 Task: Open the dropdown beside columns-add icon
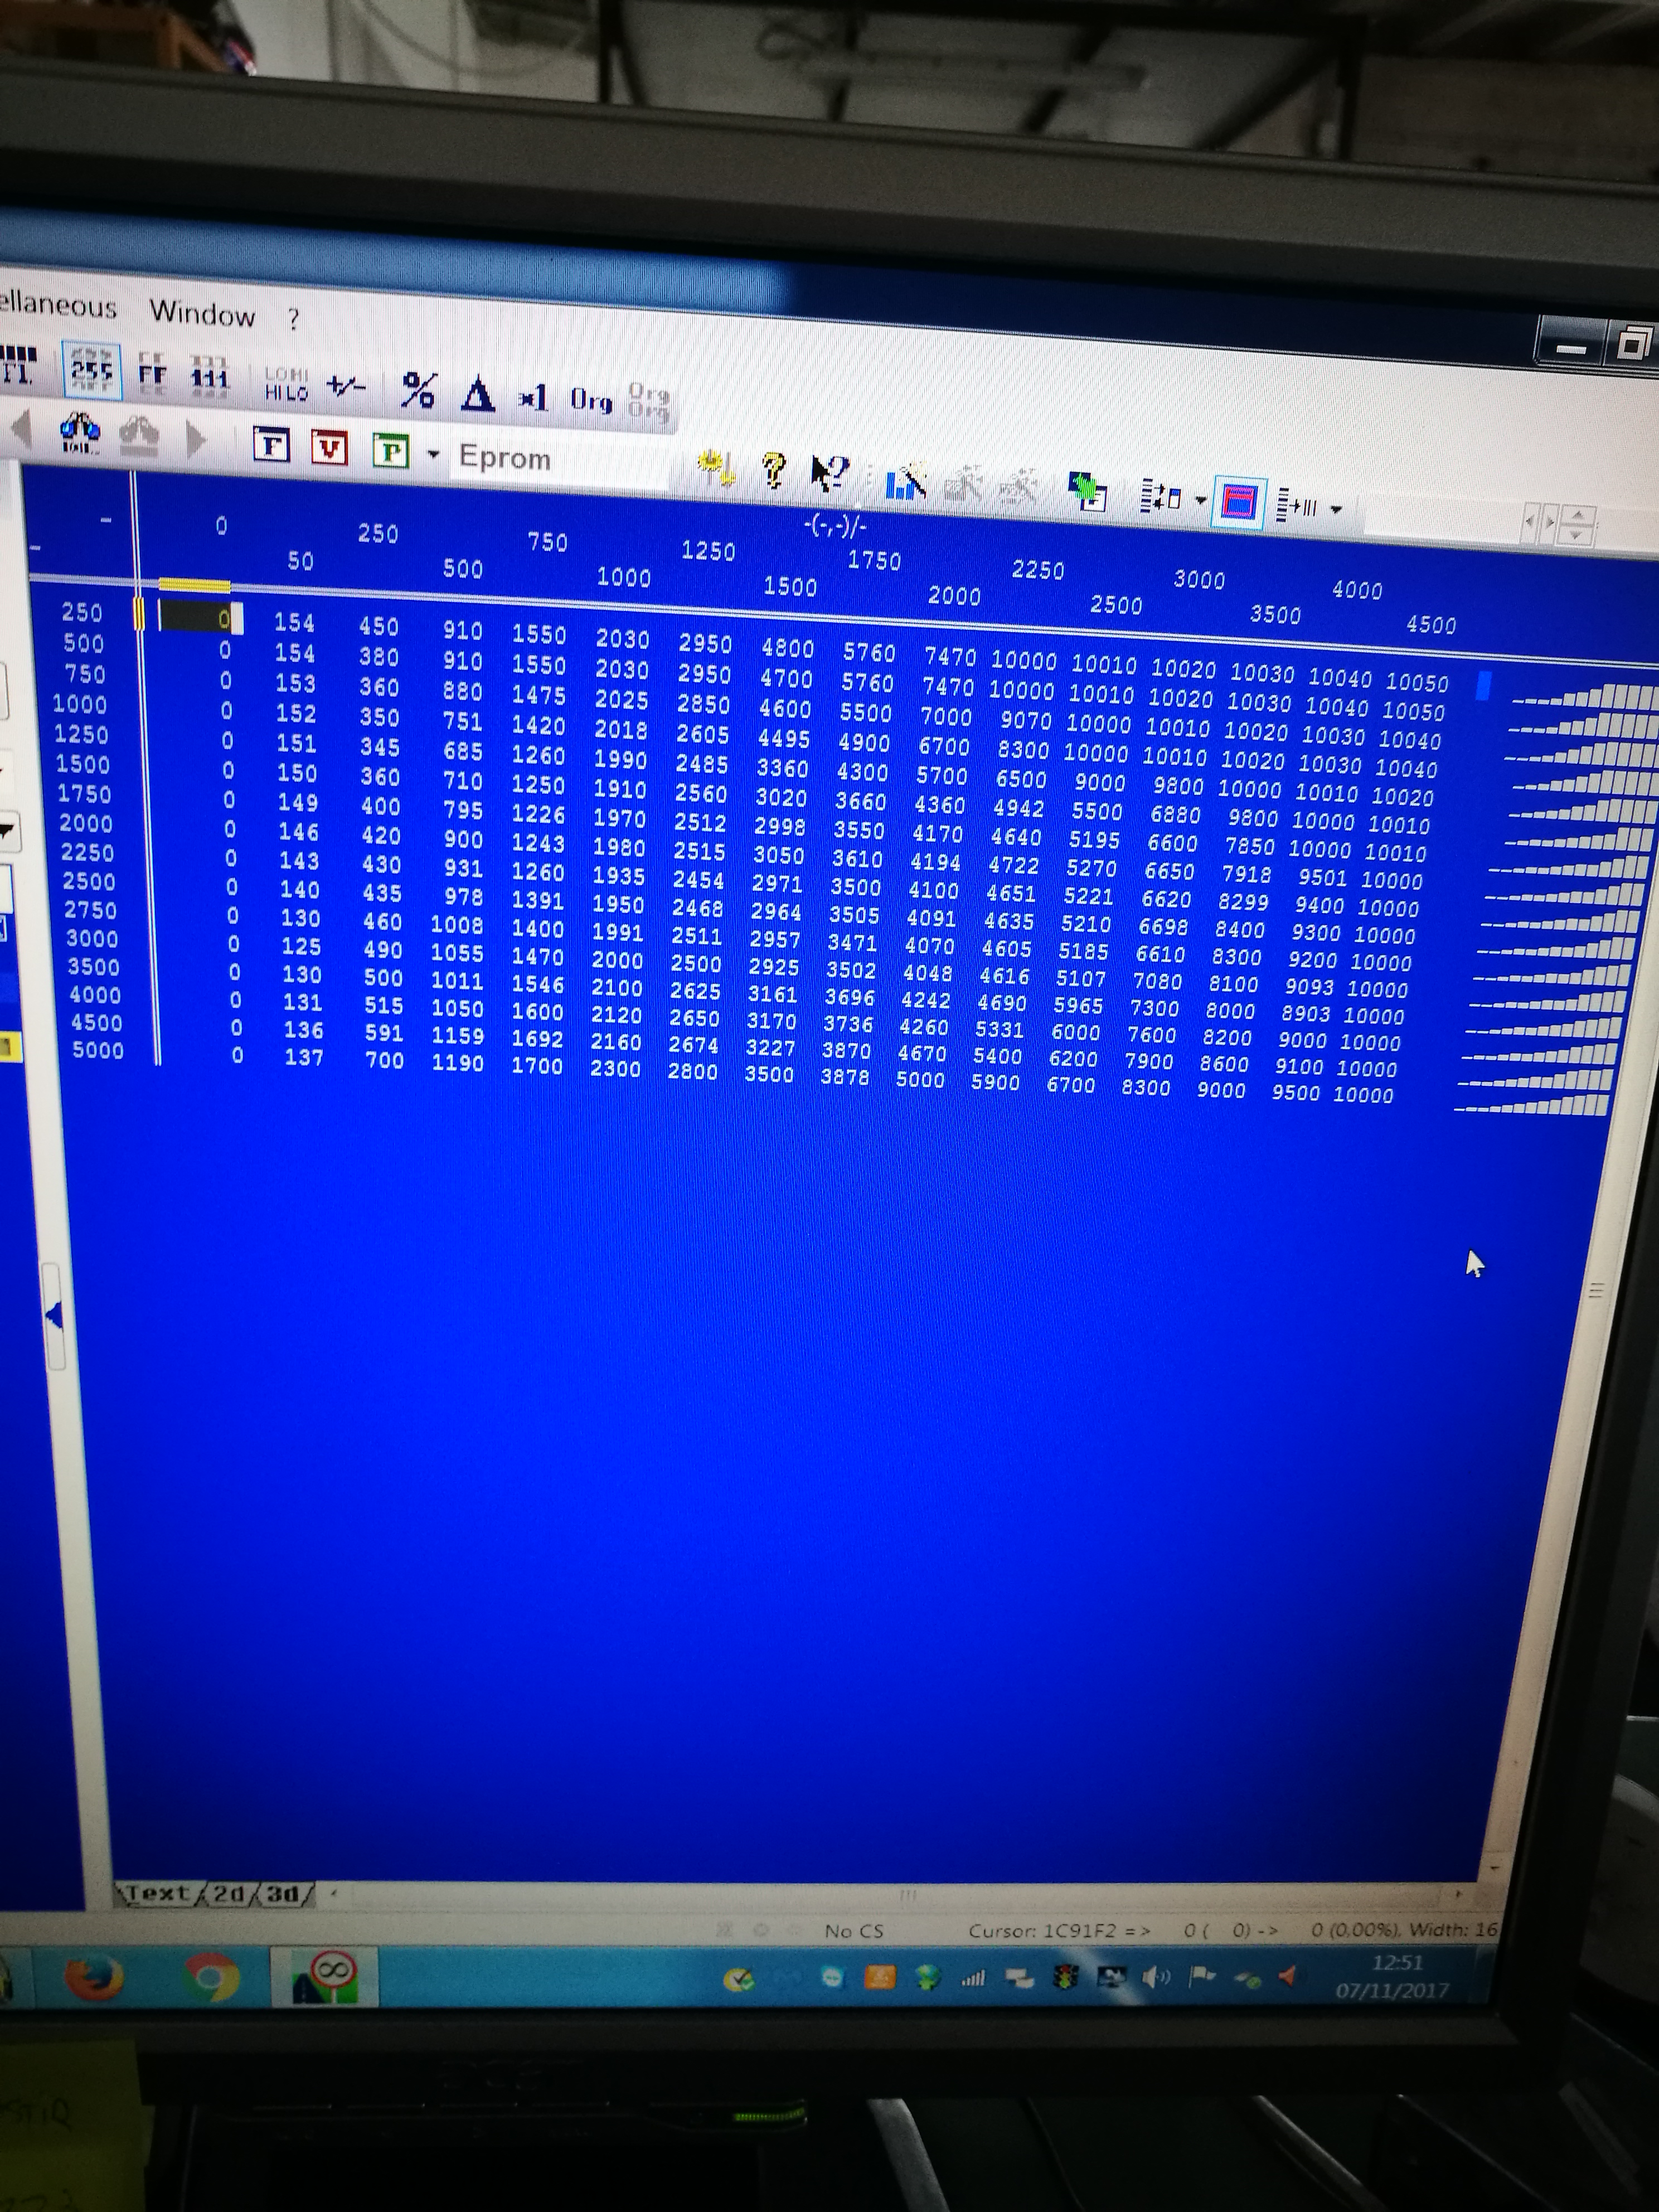1336,509
